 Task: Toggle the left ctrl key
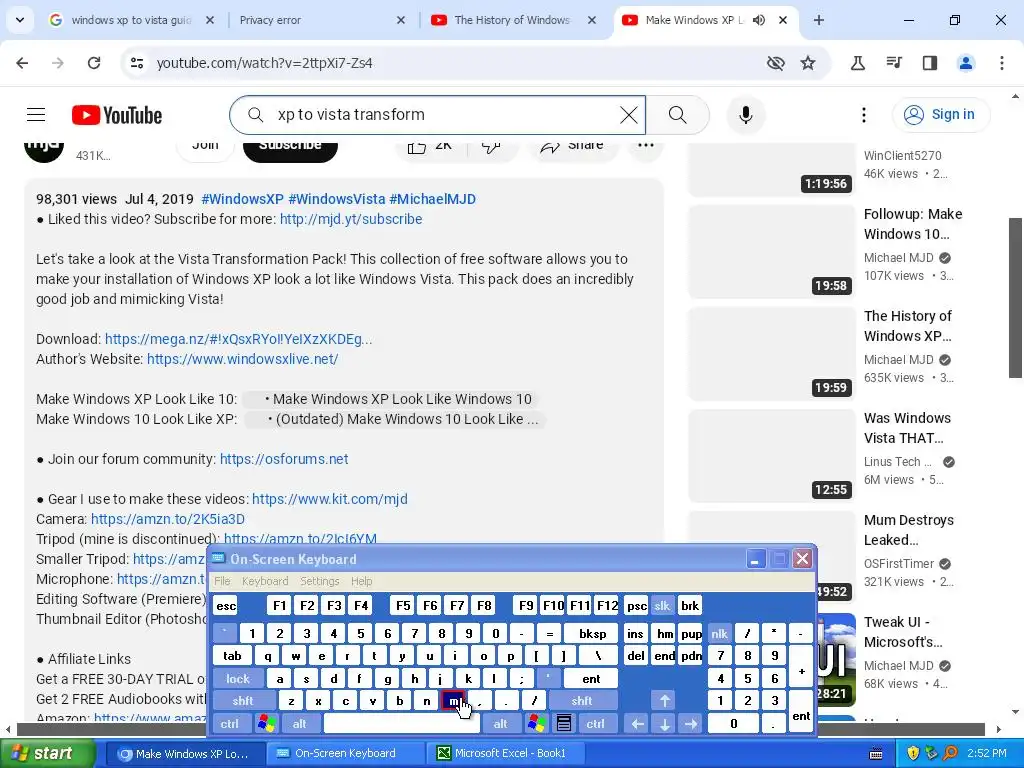pos(229,724)
